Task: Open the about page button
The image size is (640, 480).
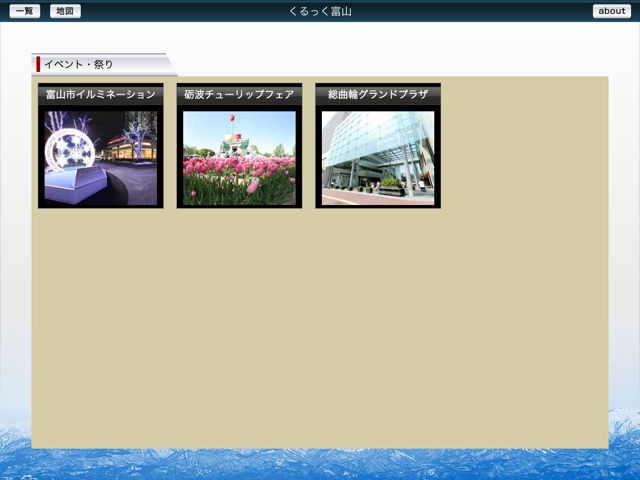Action: click(x=611, y=11)
